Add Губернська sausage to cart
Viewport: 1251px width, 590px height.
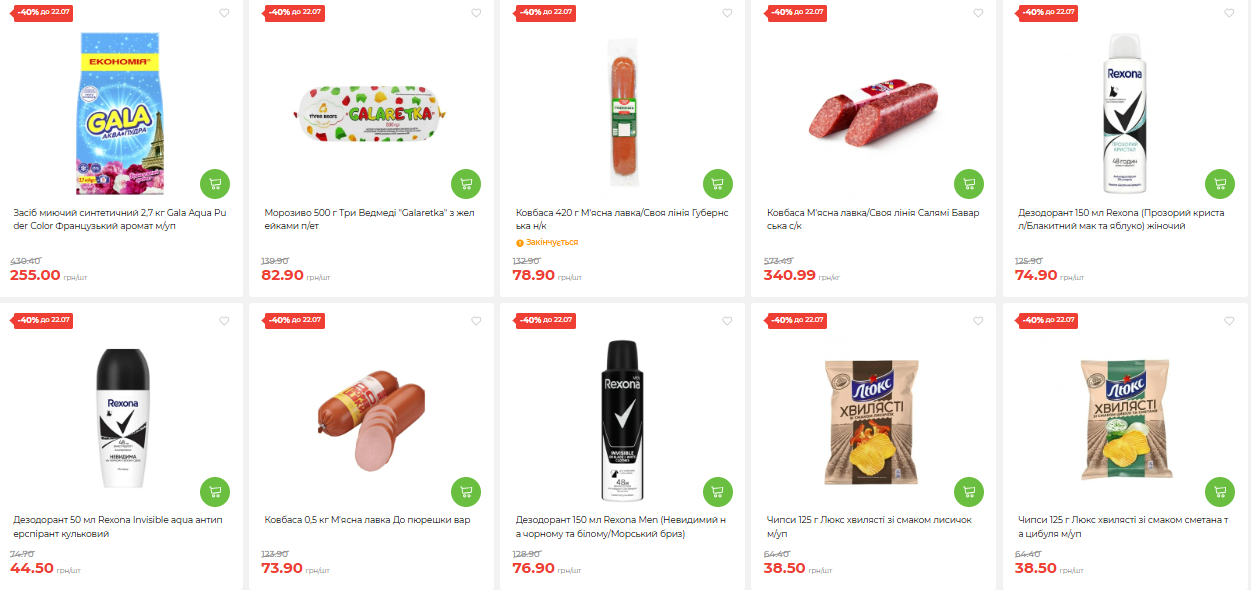click(717, 184)
